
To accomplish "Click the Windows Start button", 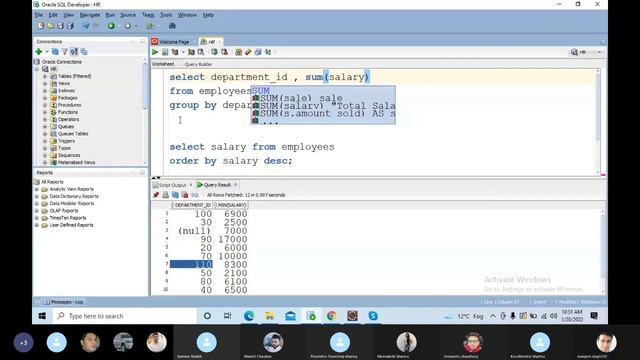I will point(42,316).
